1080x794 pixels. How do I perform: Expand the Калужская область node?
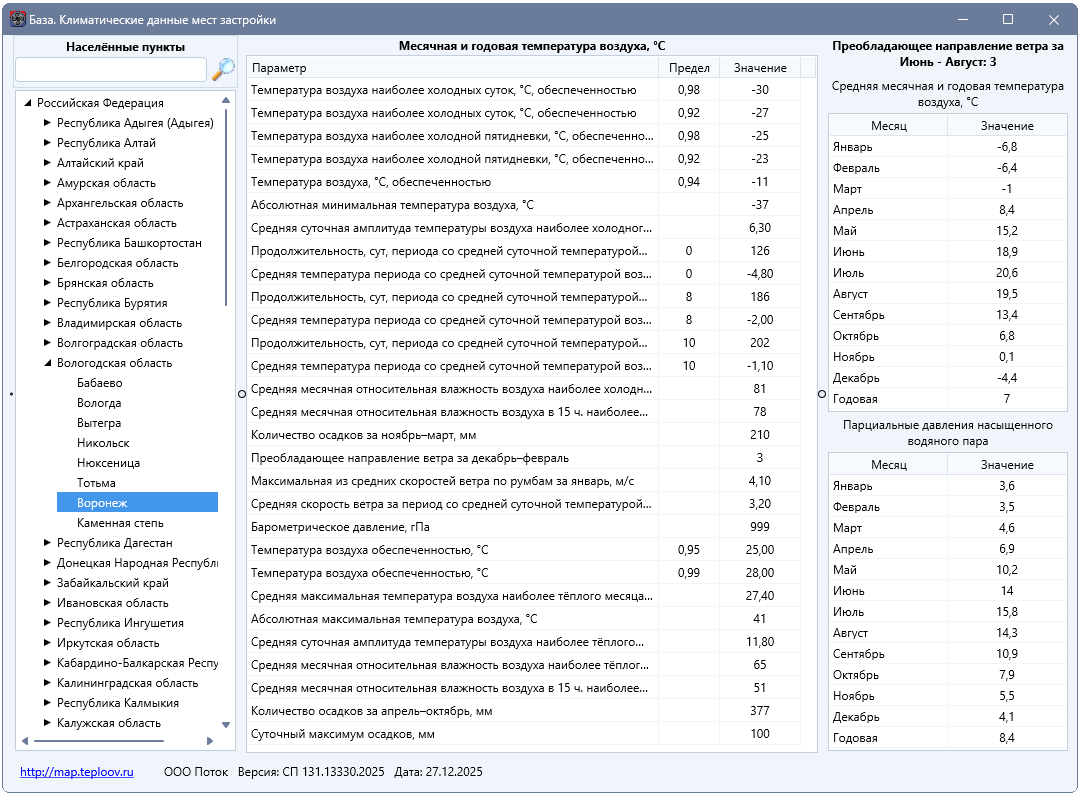tap(48, 722)
